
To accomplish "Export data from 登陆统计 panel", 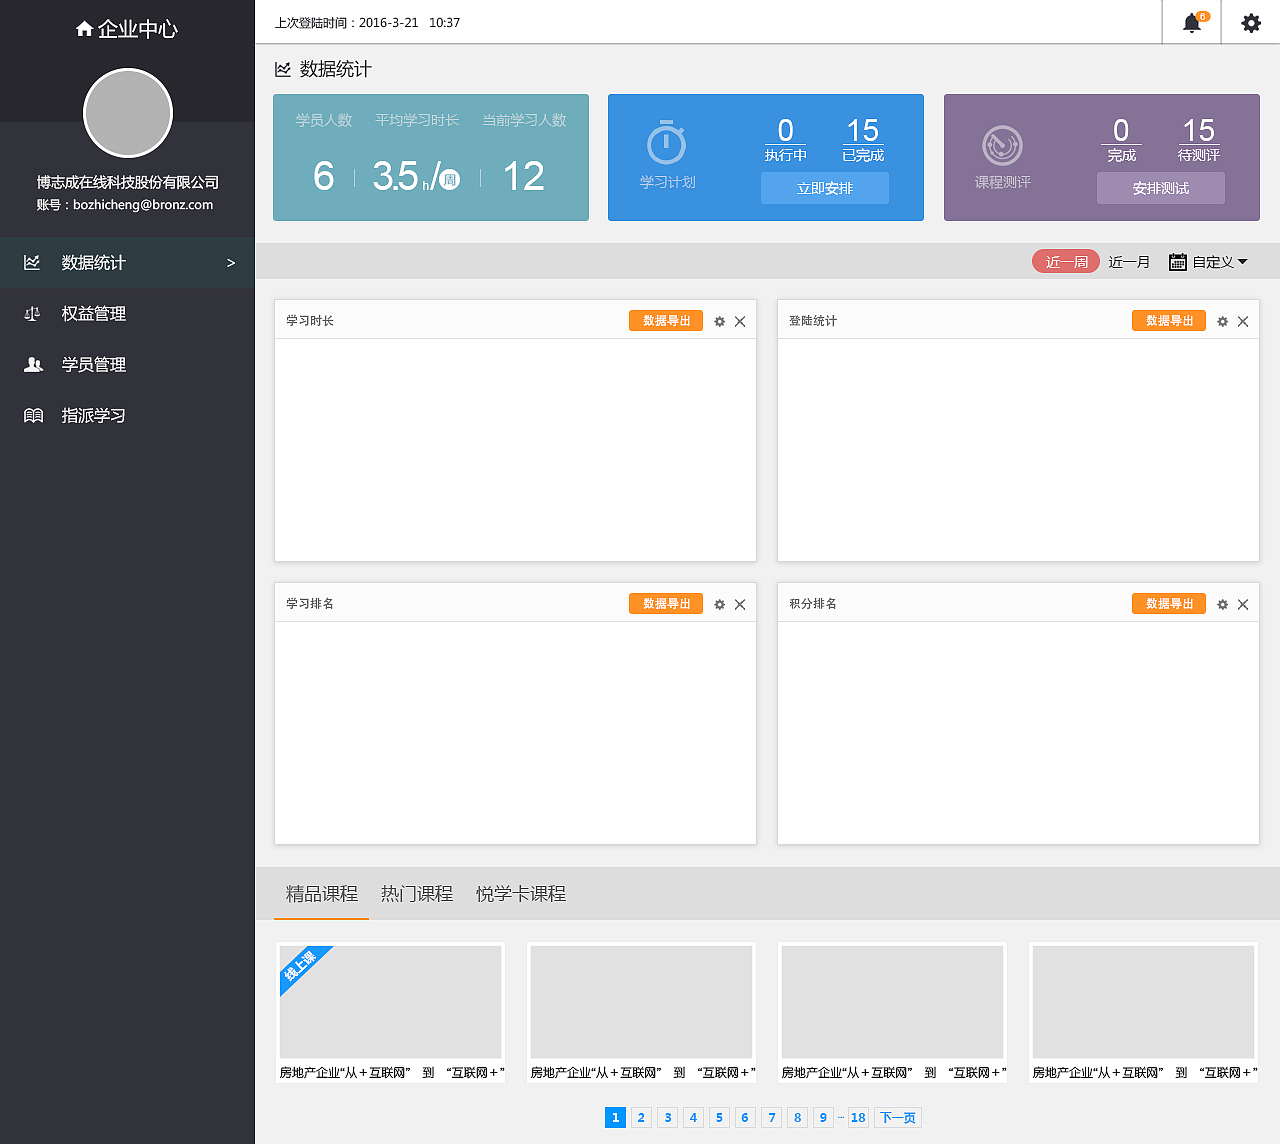I will pos(1169,320).
